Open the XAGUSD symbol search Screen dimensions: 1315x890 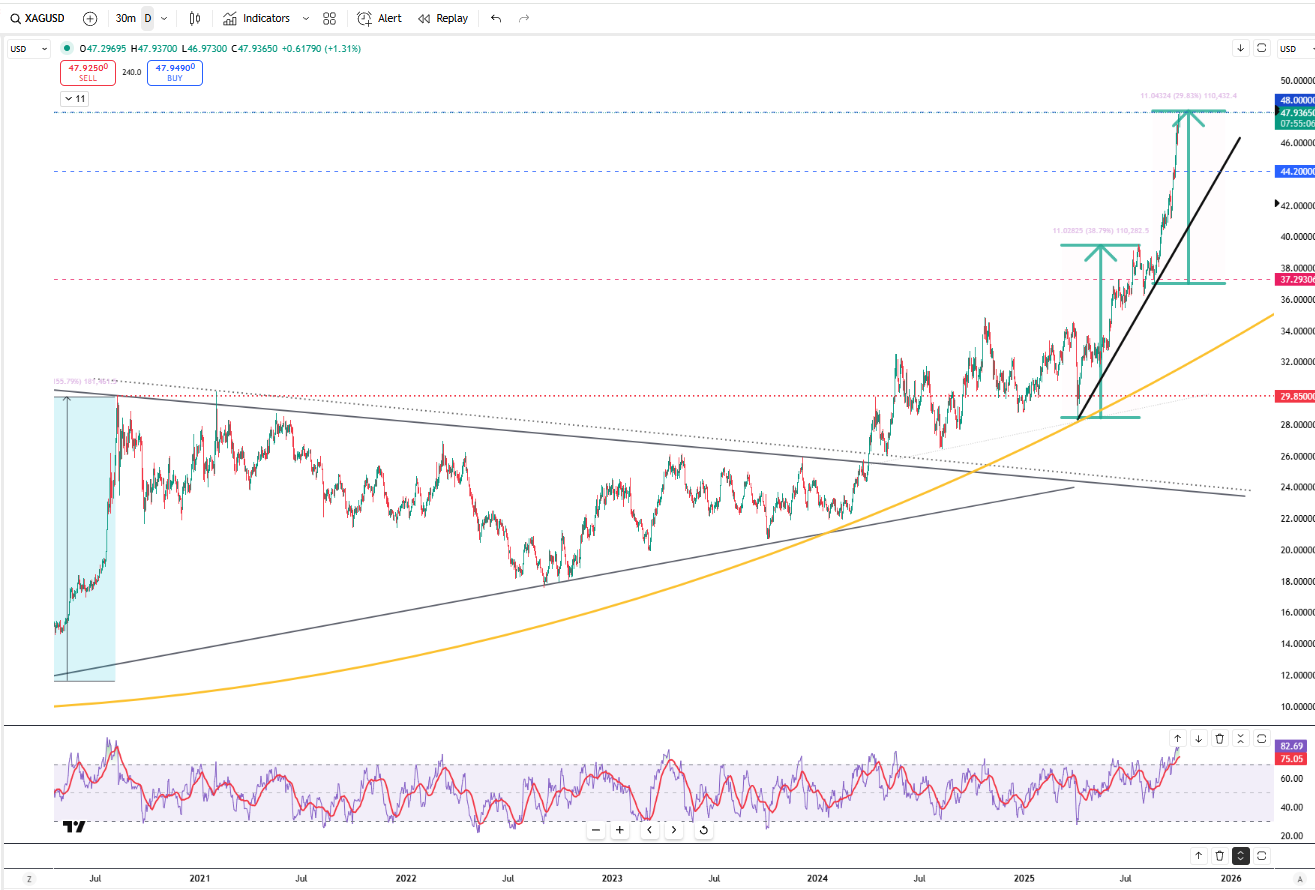pos(40,18)
